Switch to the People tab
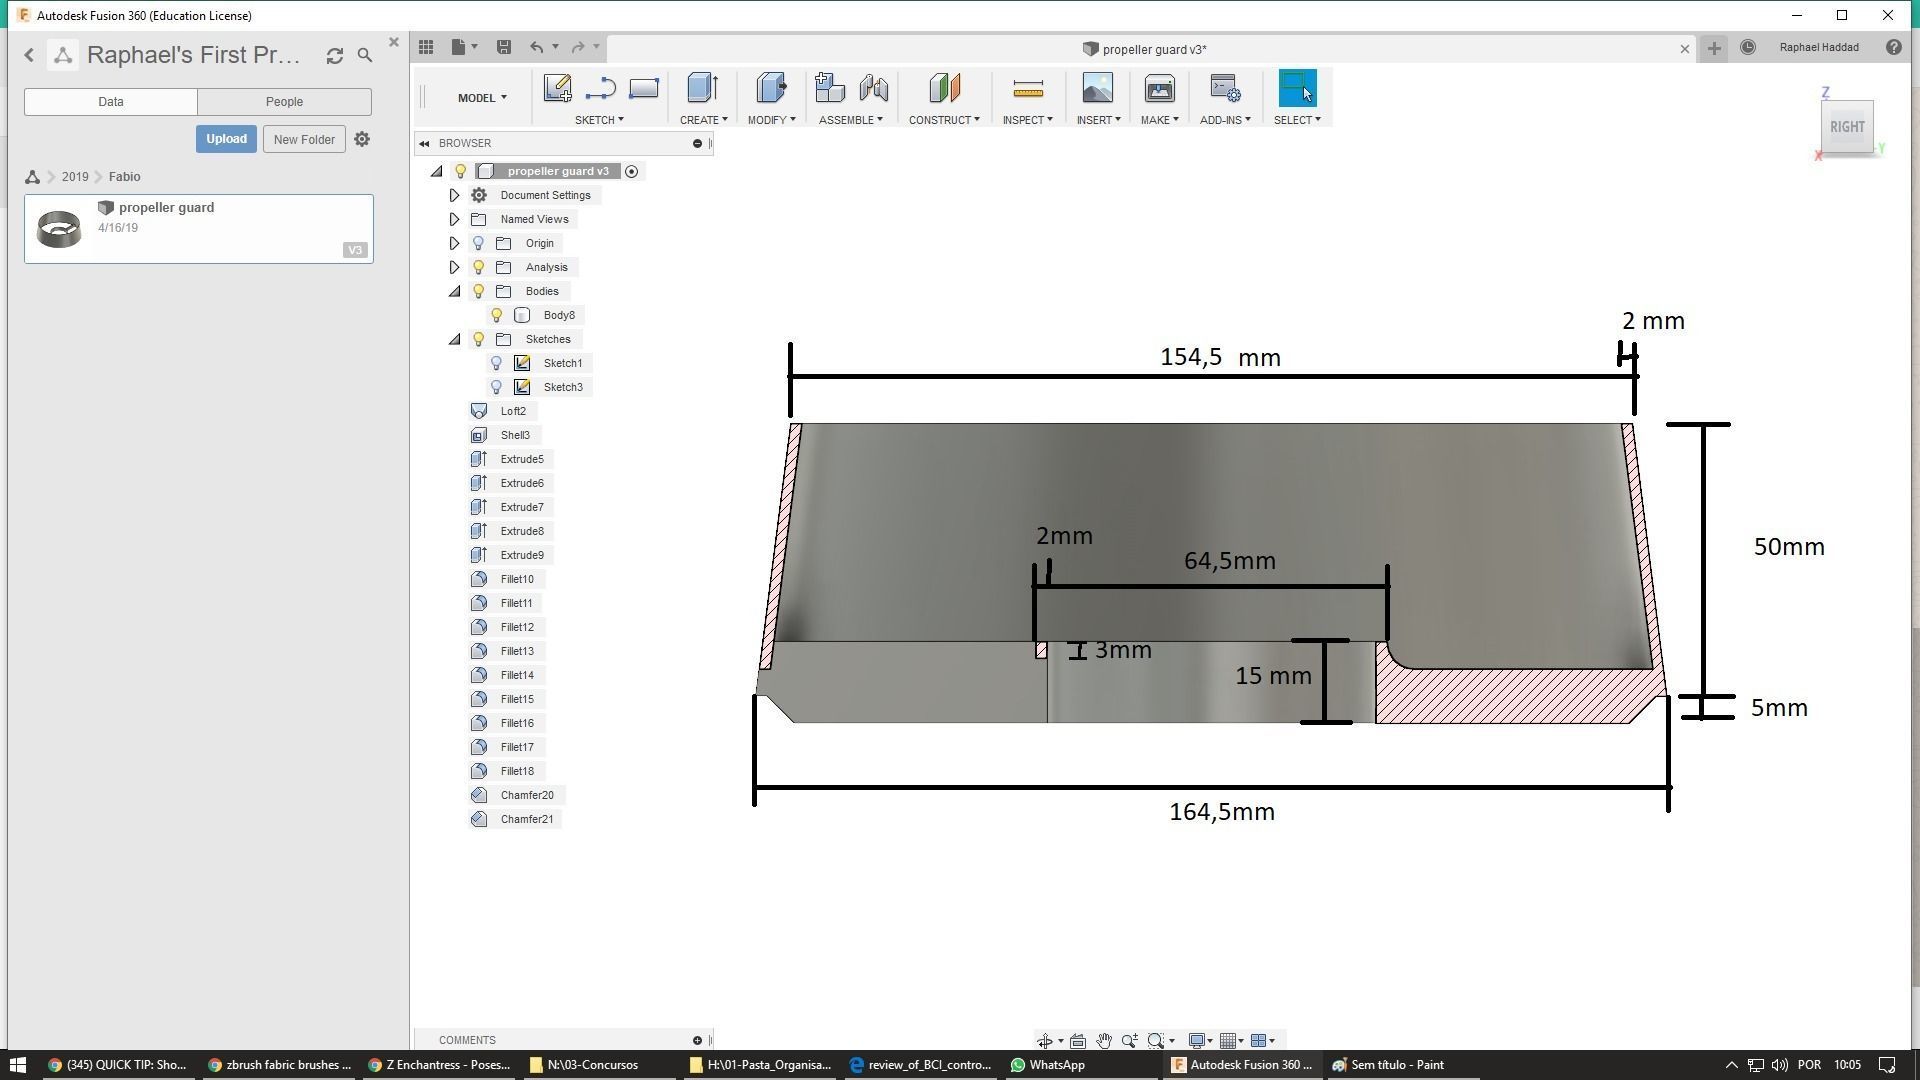1920x1080 pixels. (284, 102)
